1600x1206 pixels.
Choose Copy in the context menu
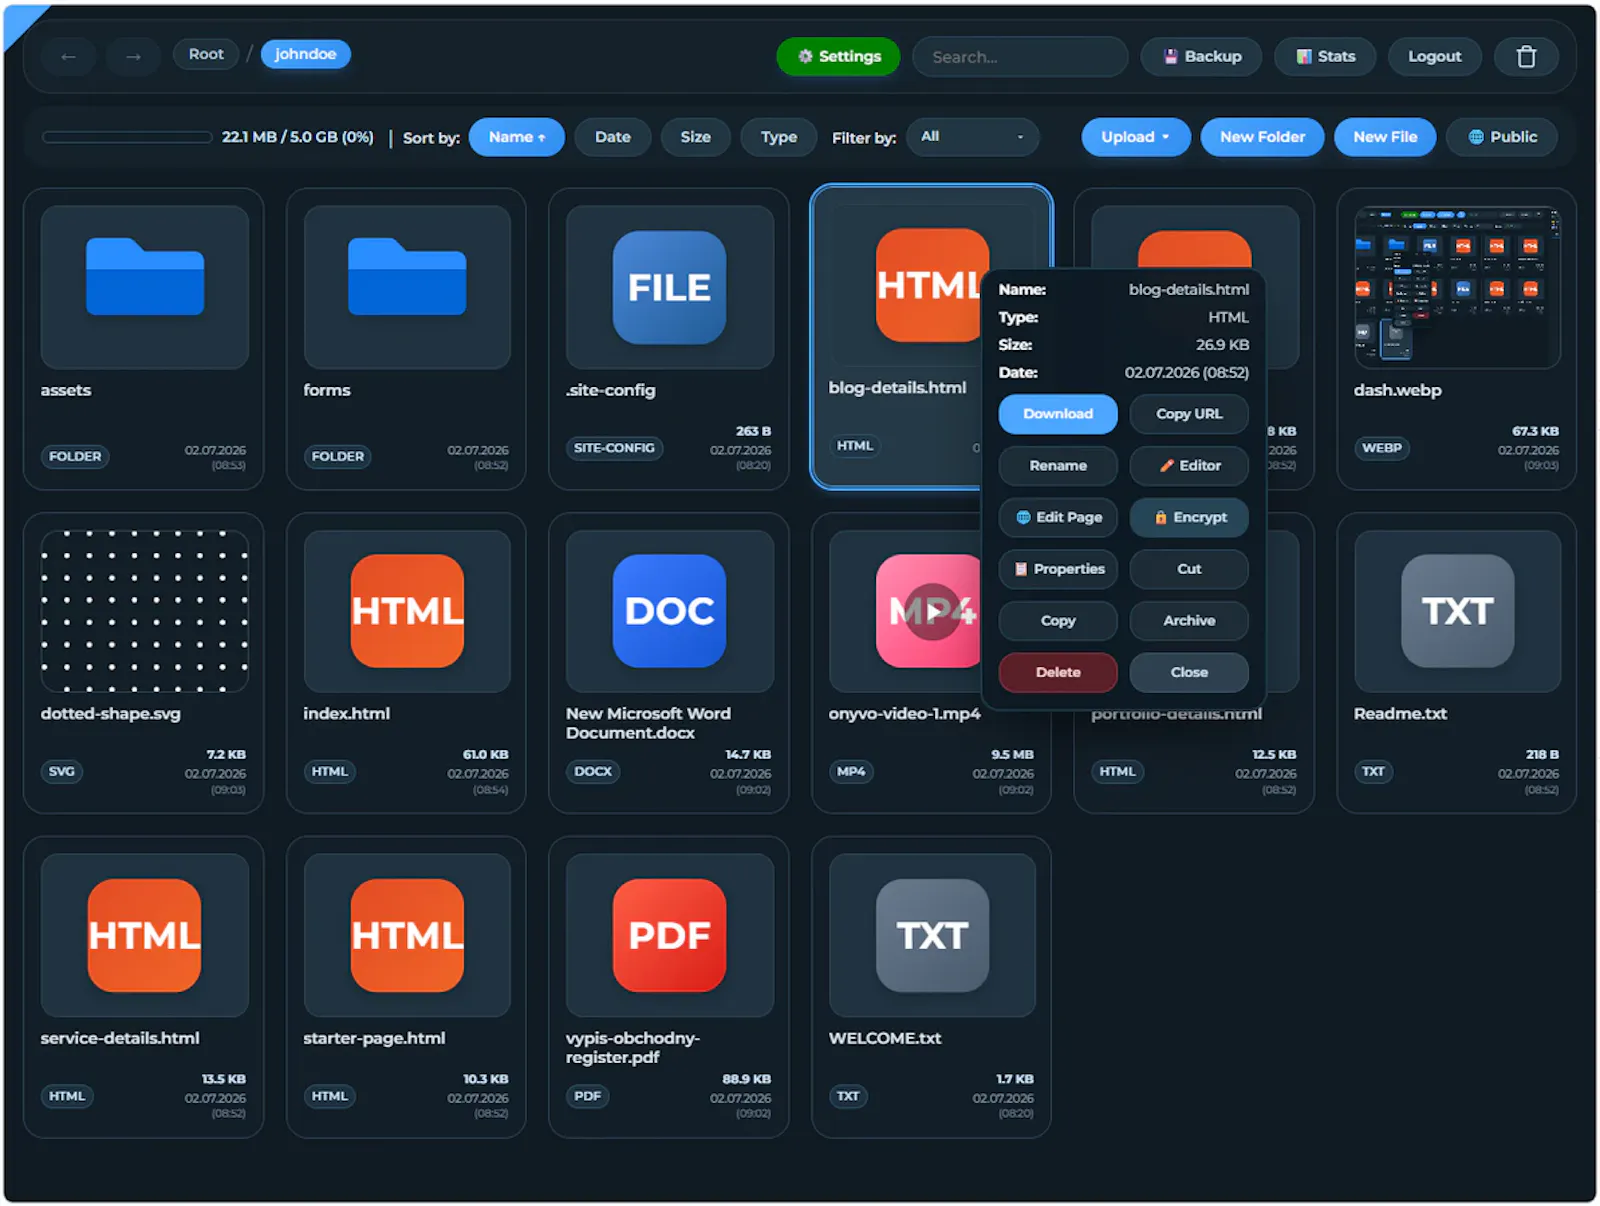coord(1058,621)
